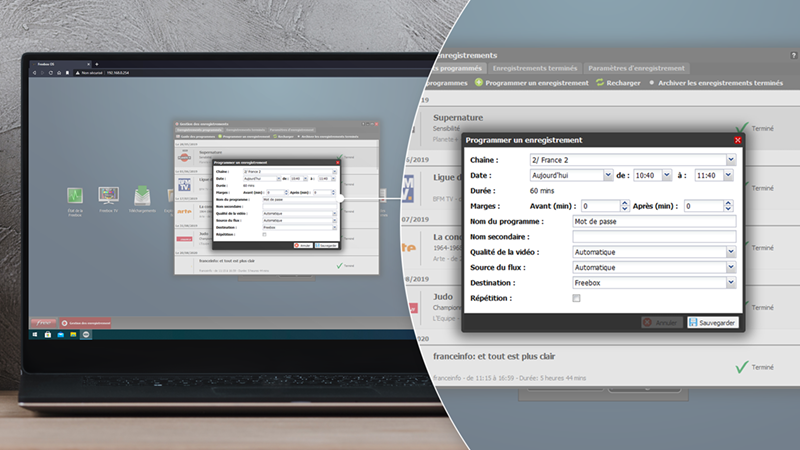Decrease Avant (min) margin with down arrow, enlarged

[x=624, y=209]
